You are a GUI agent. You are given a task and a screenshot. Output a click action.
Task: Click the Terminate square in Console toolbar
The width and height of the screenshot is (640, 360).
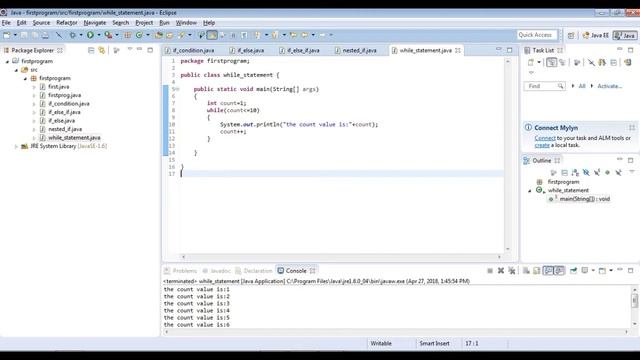coord(490,271)
